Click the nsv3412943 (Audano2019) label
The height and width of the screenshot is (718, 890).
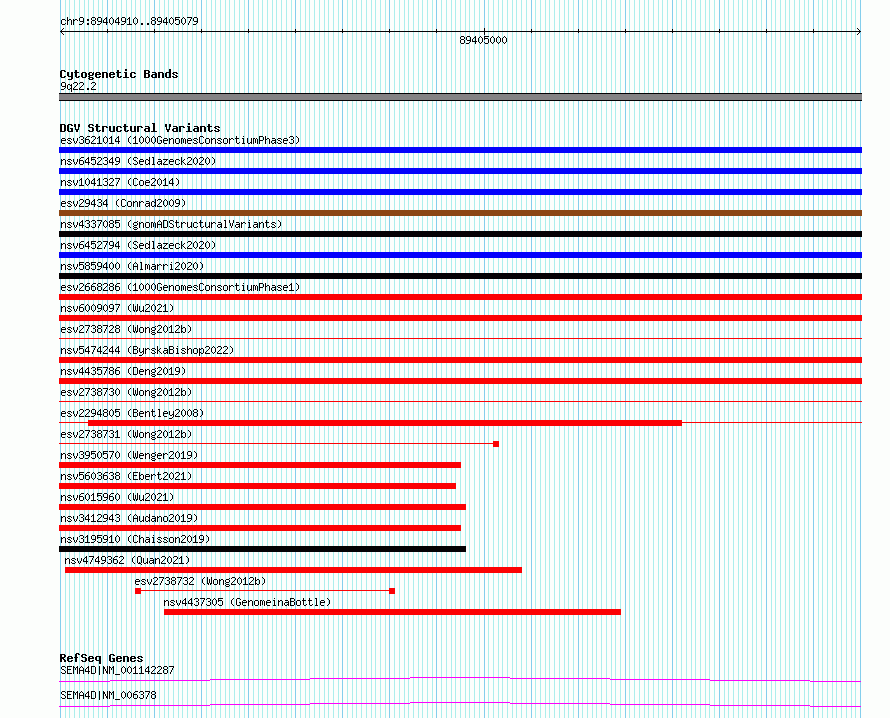click(129, 518)
